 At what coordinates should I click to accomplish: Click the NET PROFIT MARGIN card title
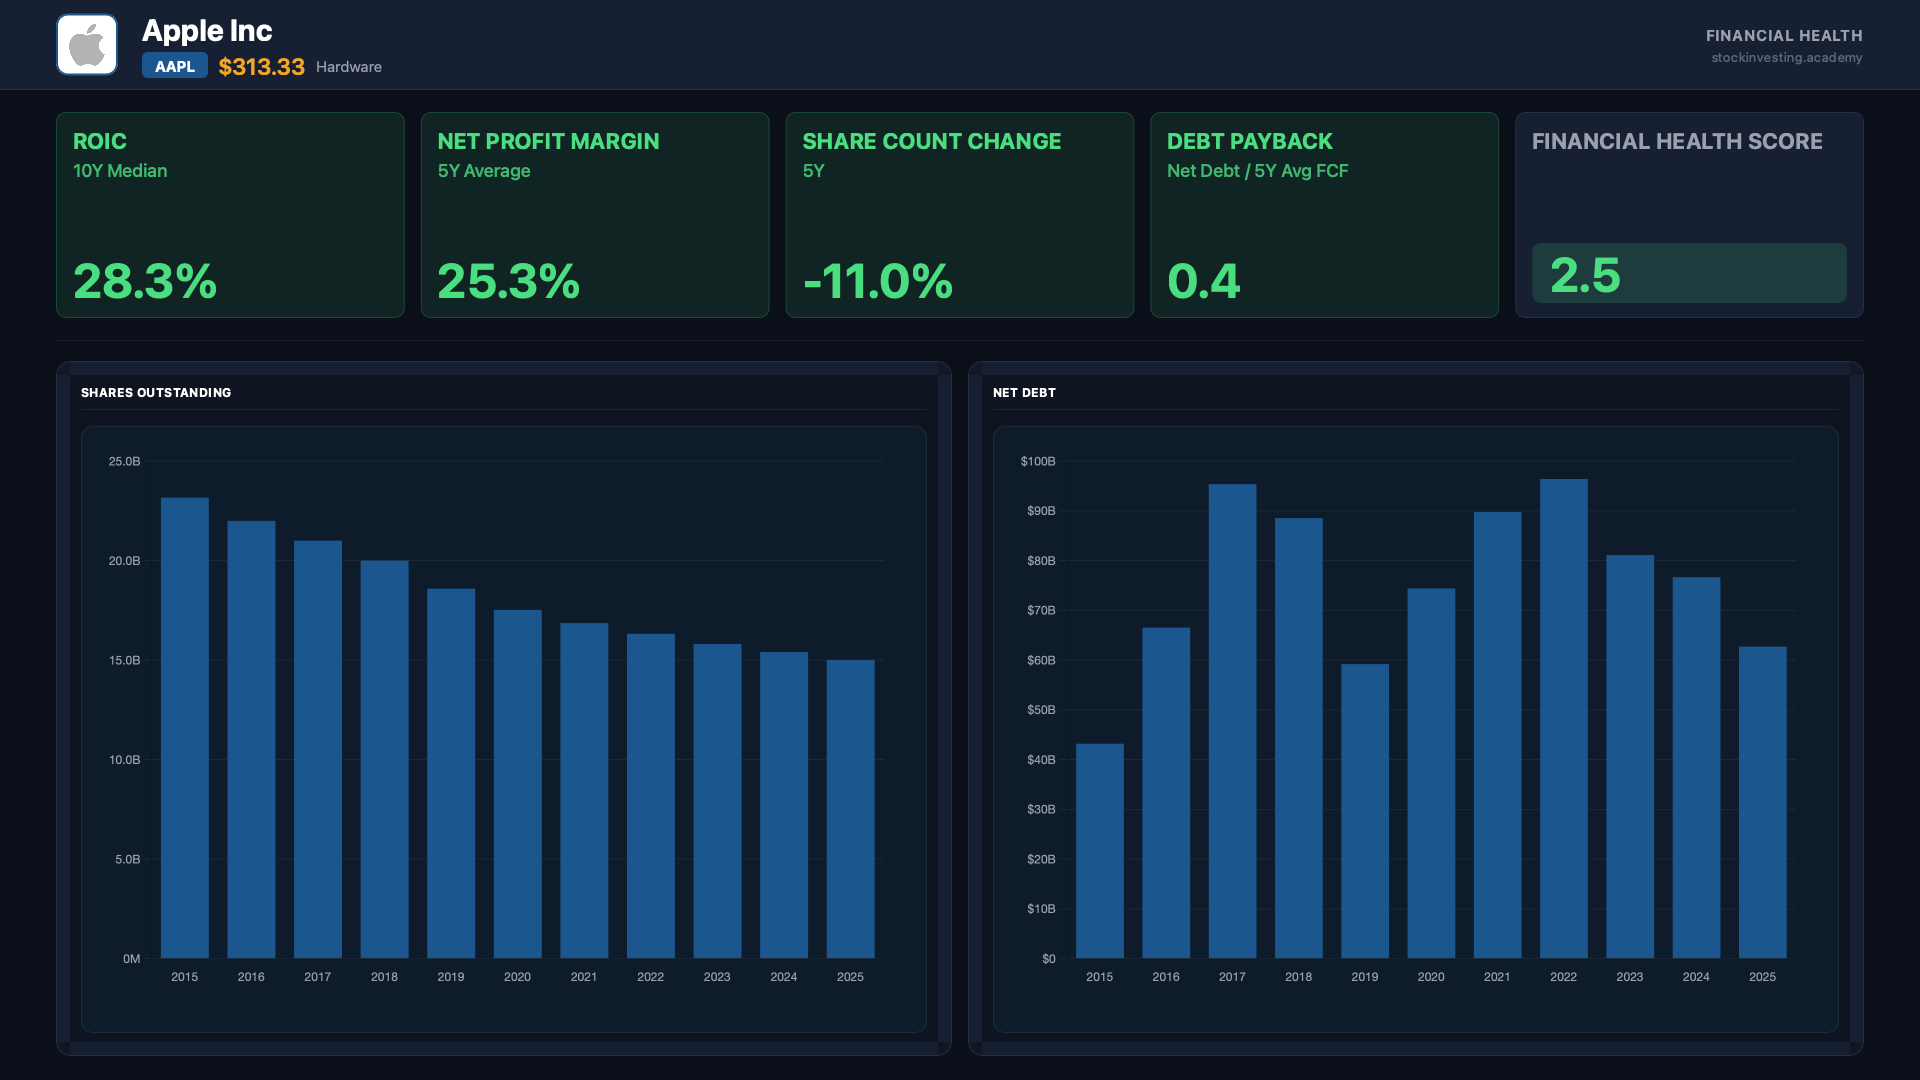pyautogui.click(x=549, y=141)
